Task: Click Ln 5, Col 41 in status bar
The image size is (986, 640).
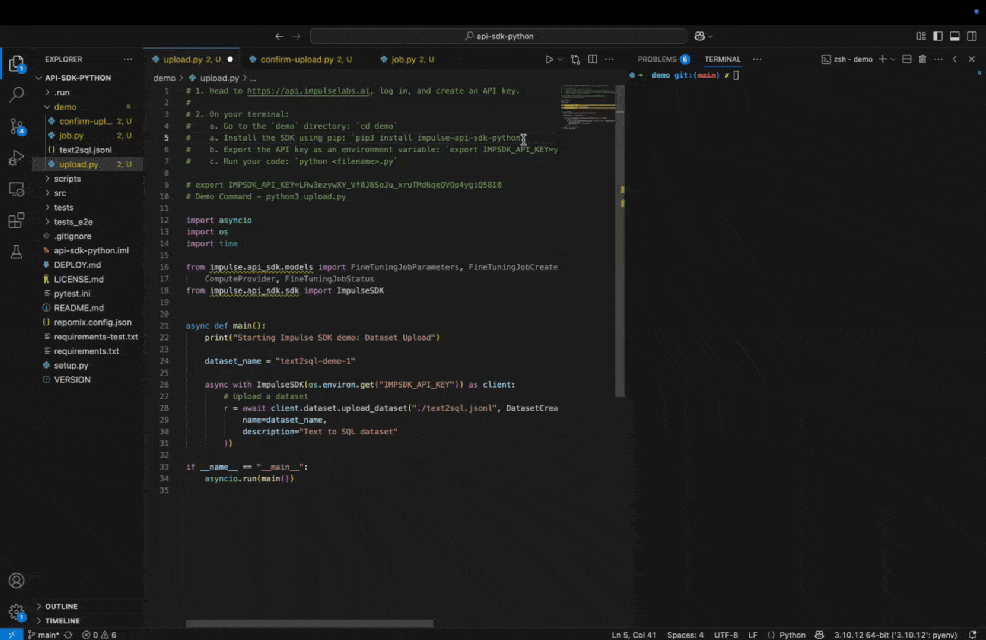Action: coord(634,635)
